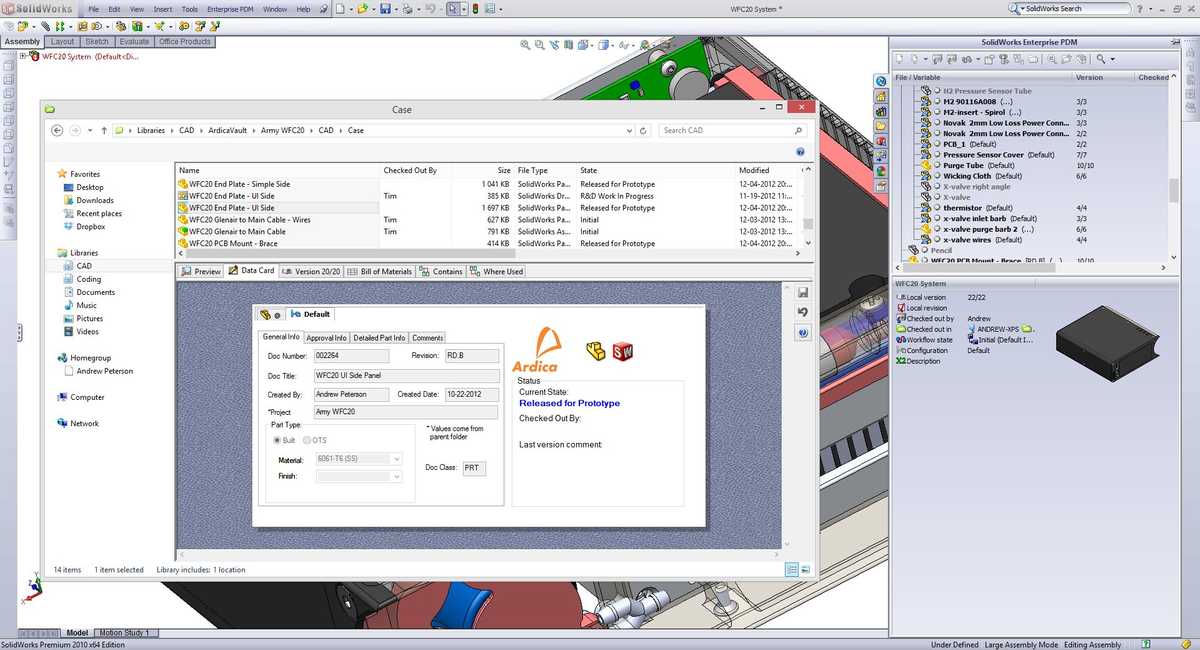Select the cursor Select tool in toolbar
Image resolution: width=1200 pixels, height=650 pixels.
click(x=453, y=9)
